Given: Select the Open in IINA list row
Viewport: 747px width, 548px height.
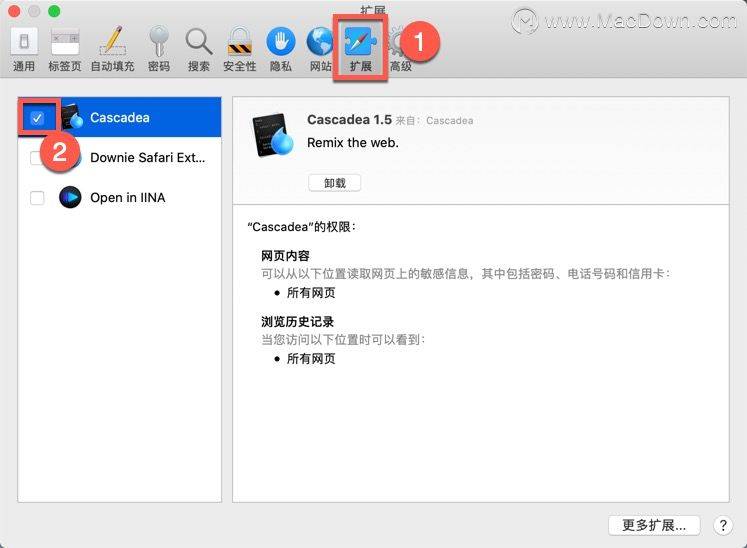Looking at the screenshot, I should point(127,198).
